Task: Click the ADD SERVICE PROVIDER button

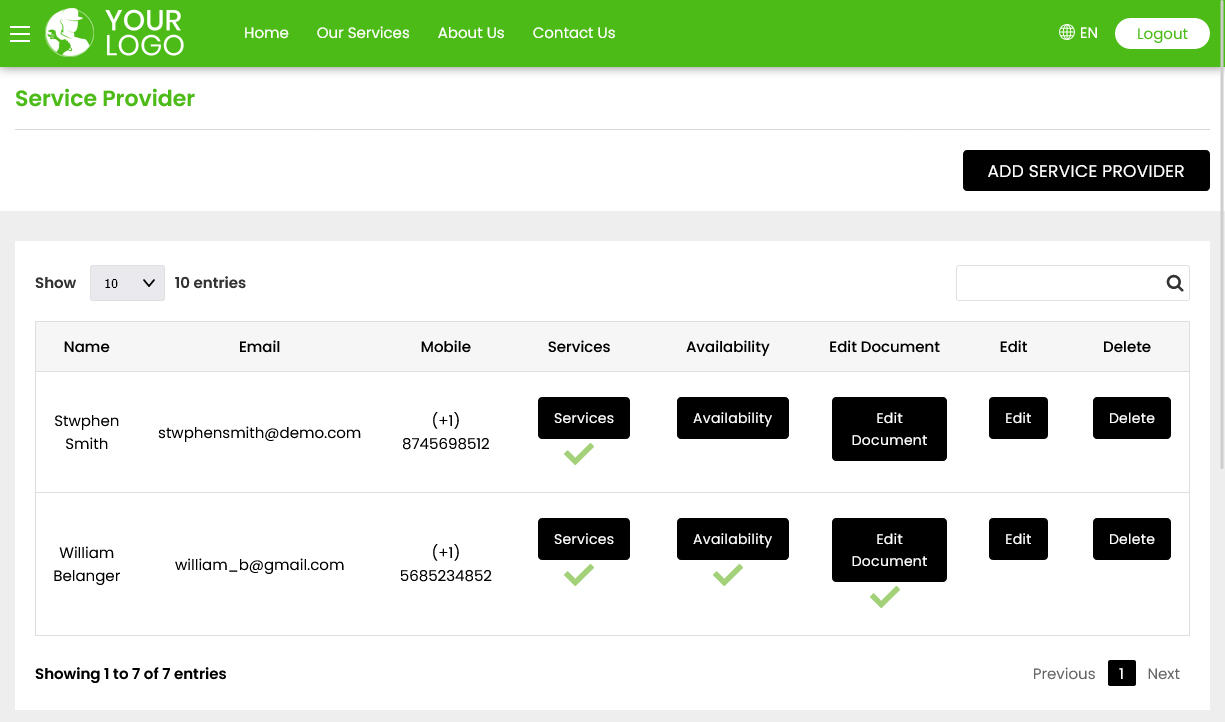Action: pos(1086,170)
